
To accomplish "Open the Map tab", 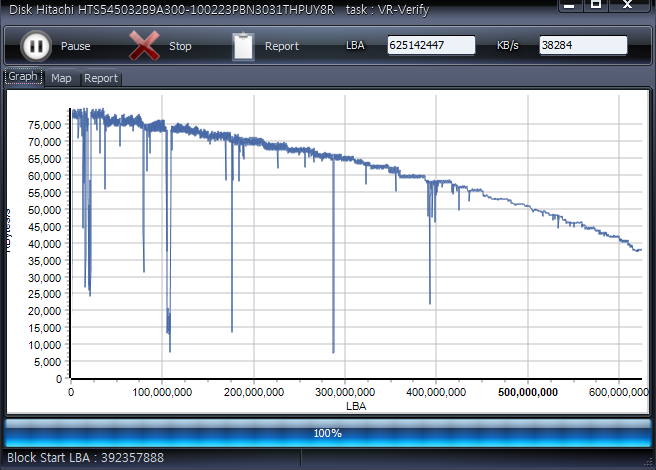I will tap(61, 78).
